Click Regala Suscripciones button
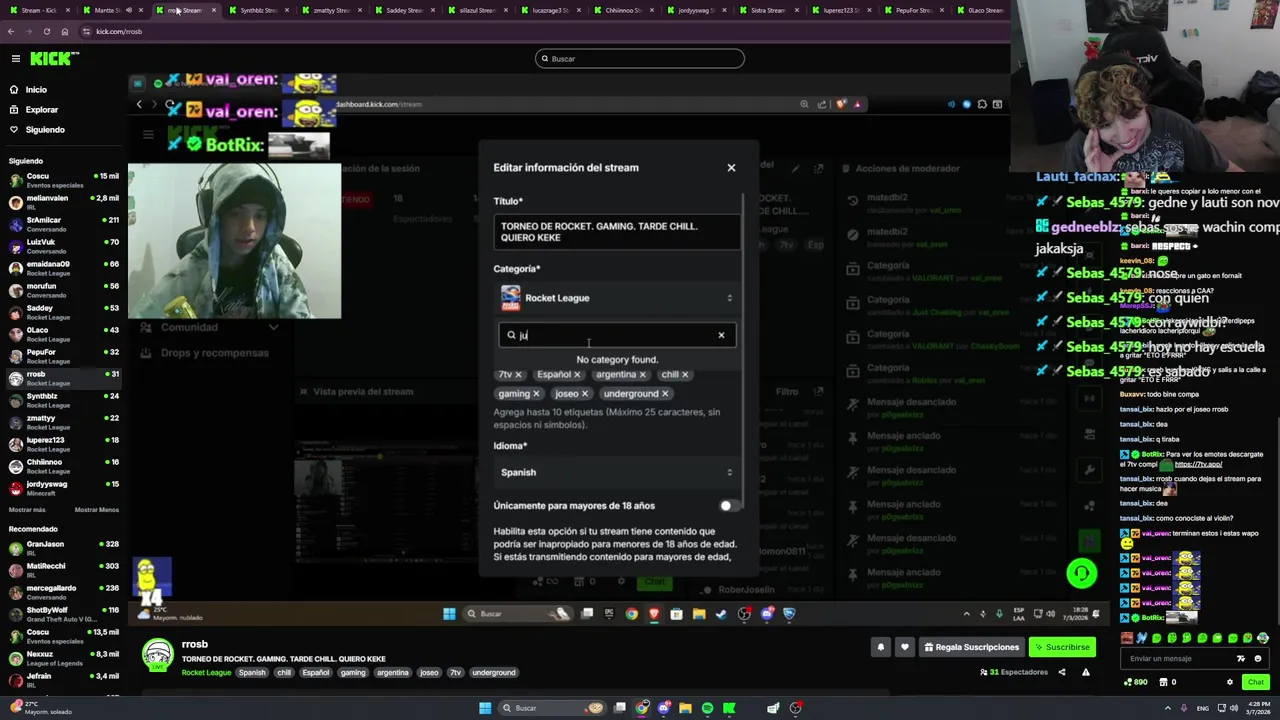 point(970,647)
